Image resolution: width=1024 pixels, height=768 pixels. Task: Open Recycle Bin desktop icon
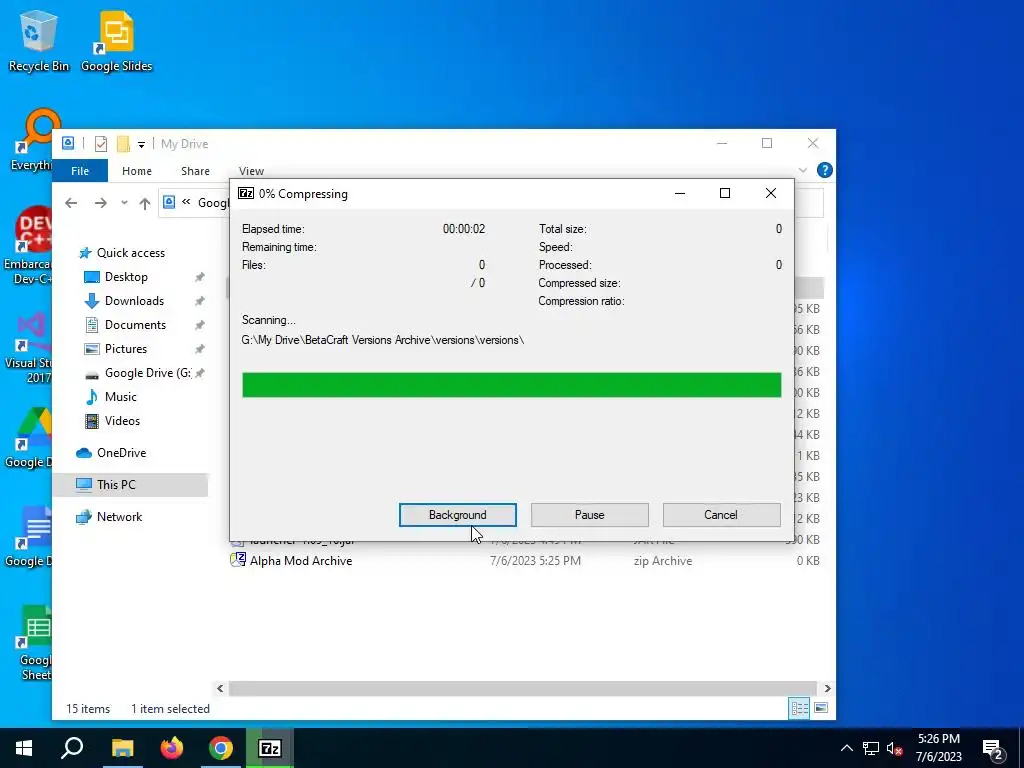click(39, 40)
